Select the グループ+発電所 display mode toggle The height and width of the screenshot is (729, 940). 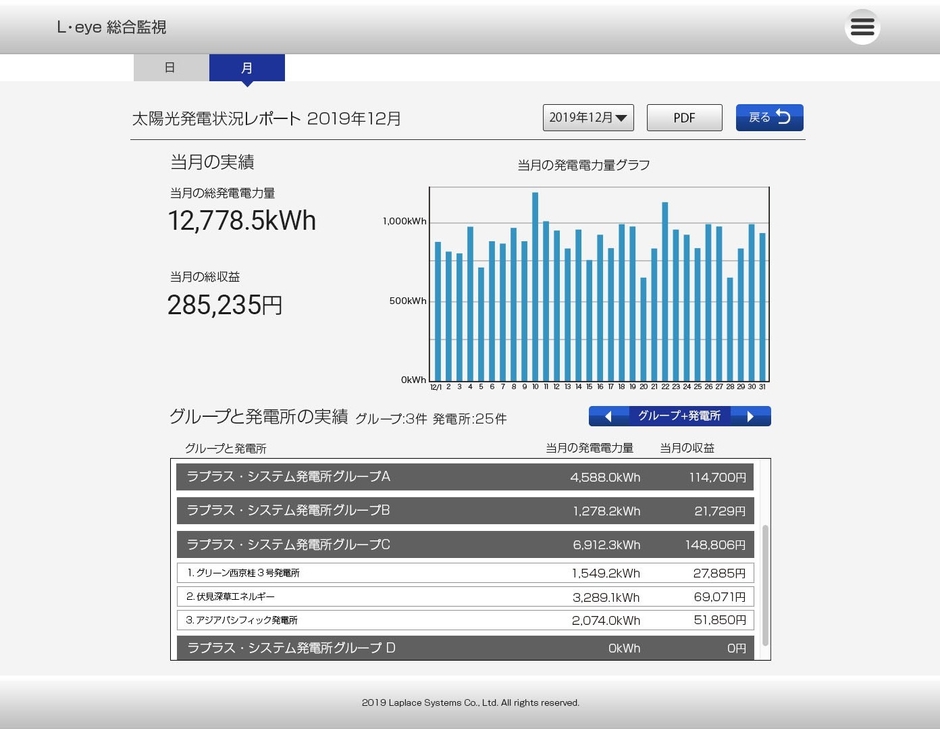coord(680,415)
